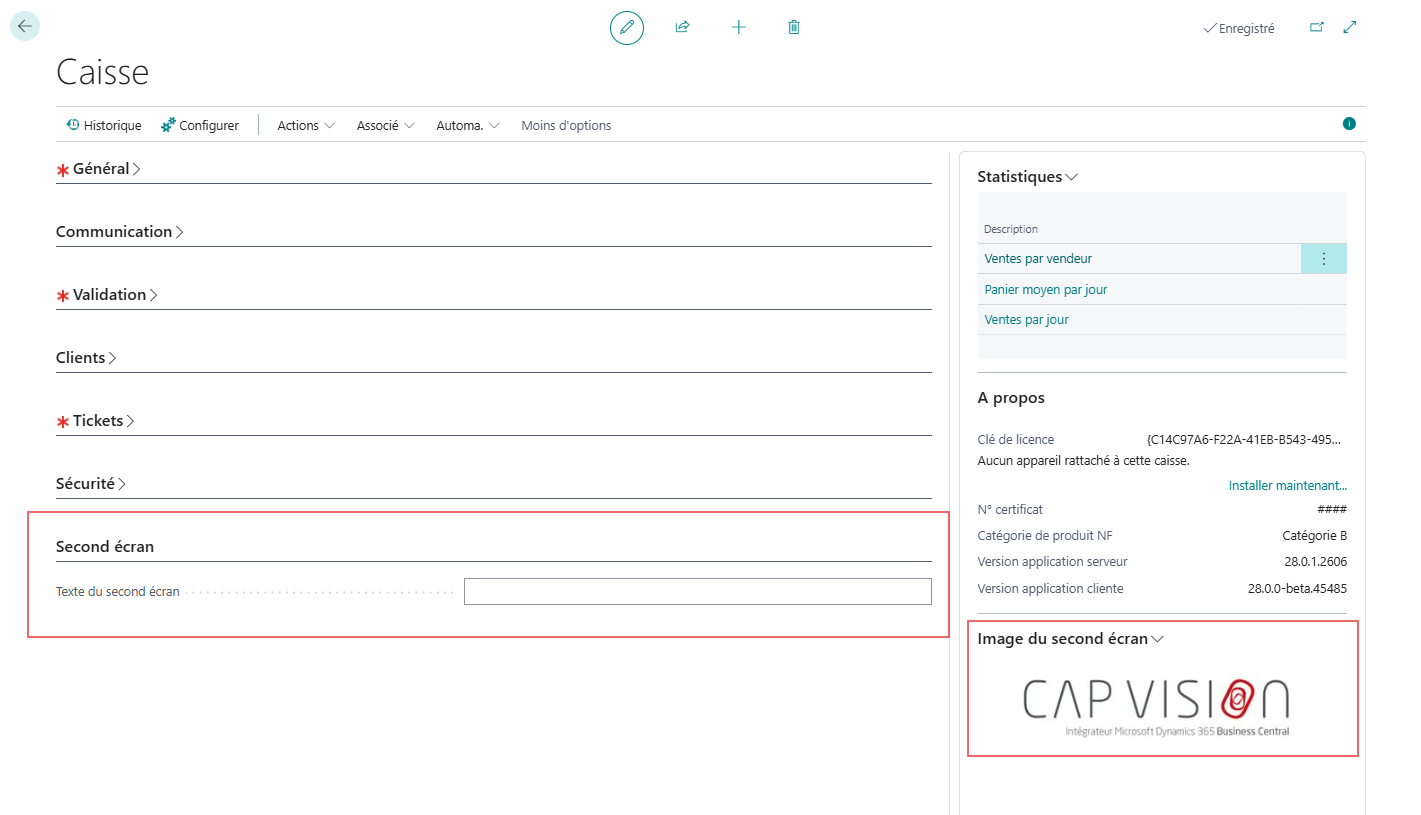This screenshot has width=1421, height=815.
Task: Click the Texte du second écran field
Action: (698, 592)
